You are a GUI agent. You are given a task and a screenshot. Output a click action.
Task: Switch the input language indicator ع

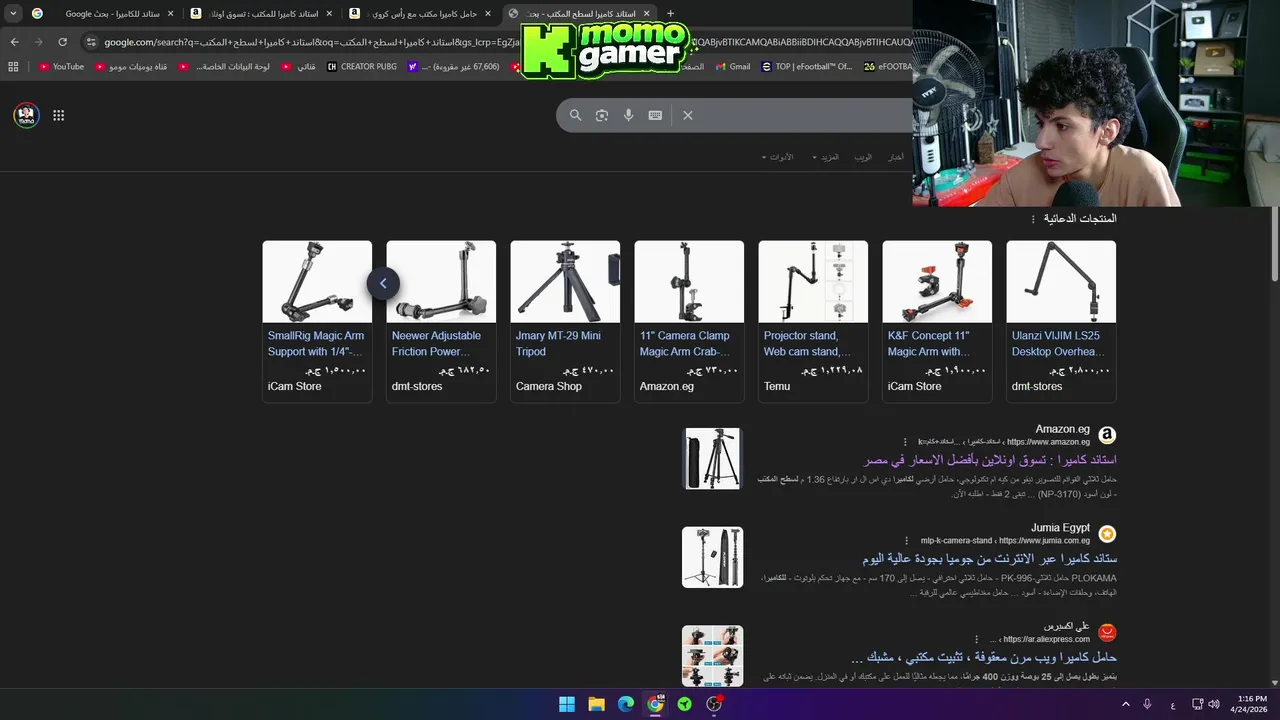click(x=1173, y=705)
